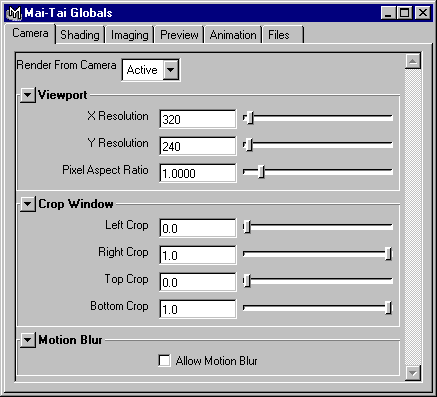Click the Left Crop value field
This screenshot has width=437, height=397.
pyautogui.click(x=198, y=228)
